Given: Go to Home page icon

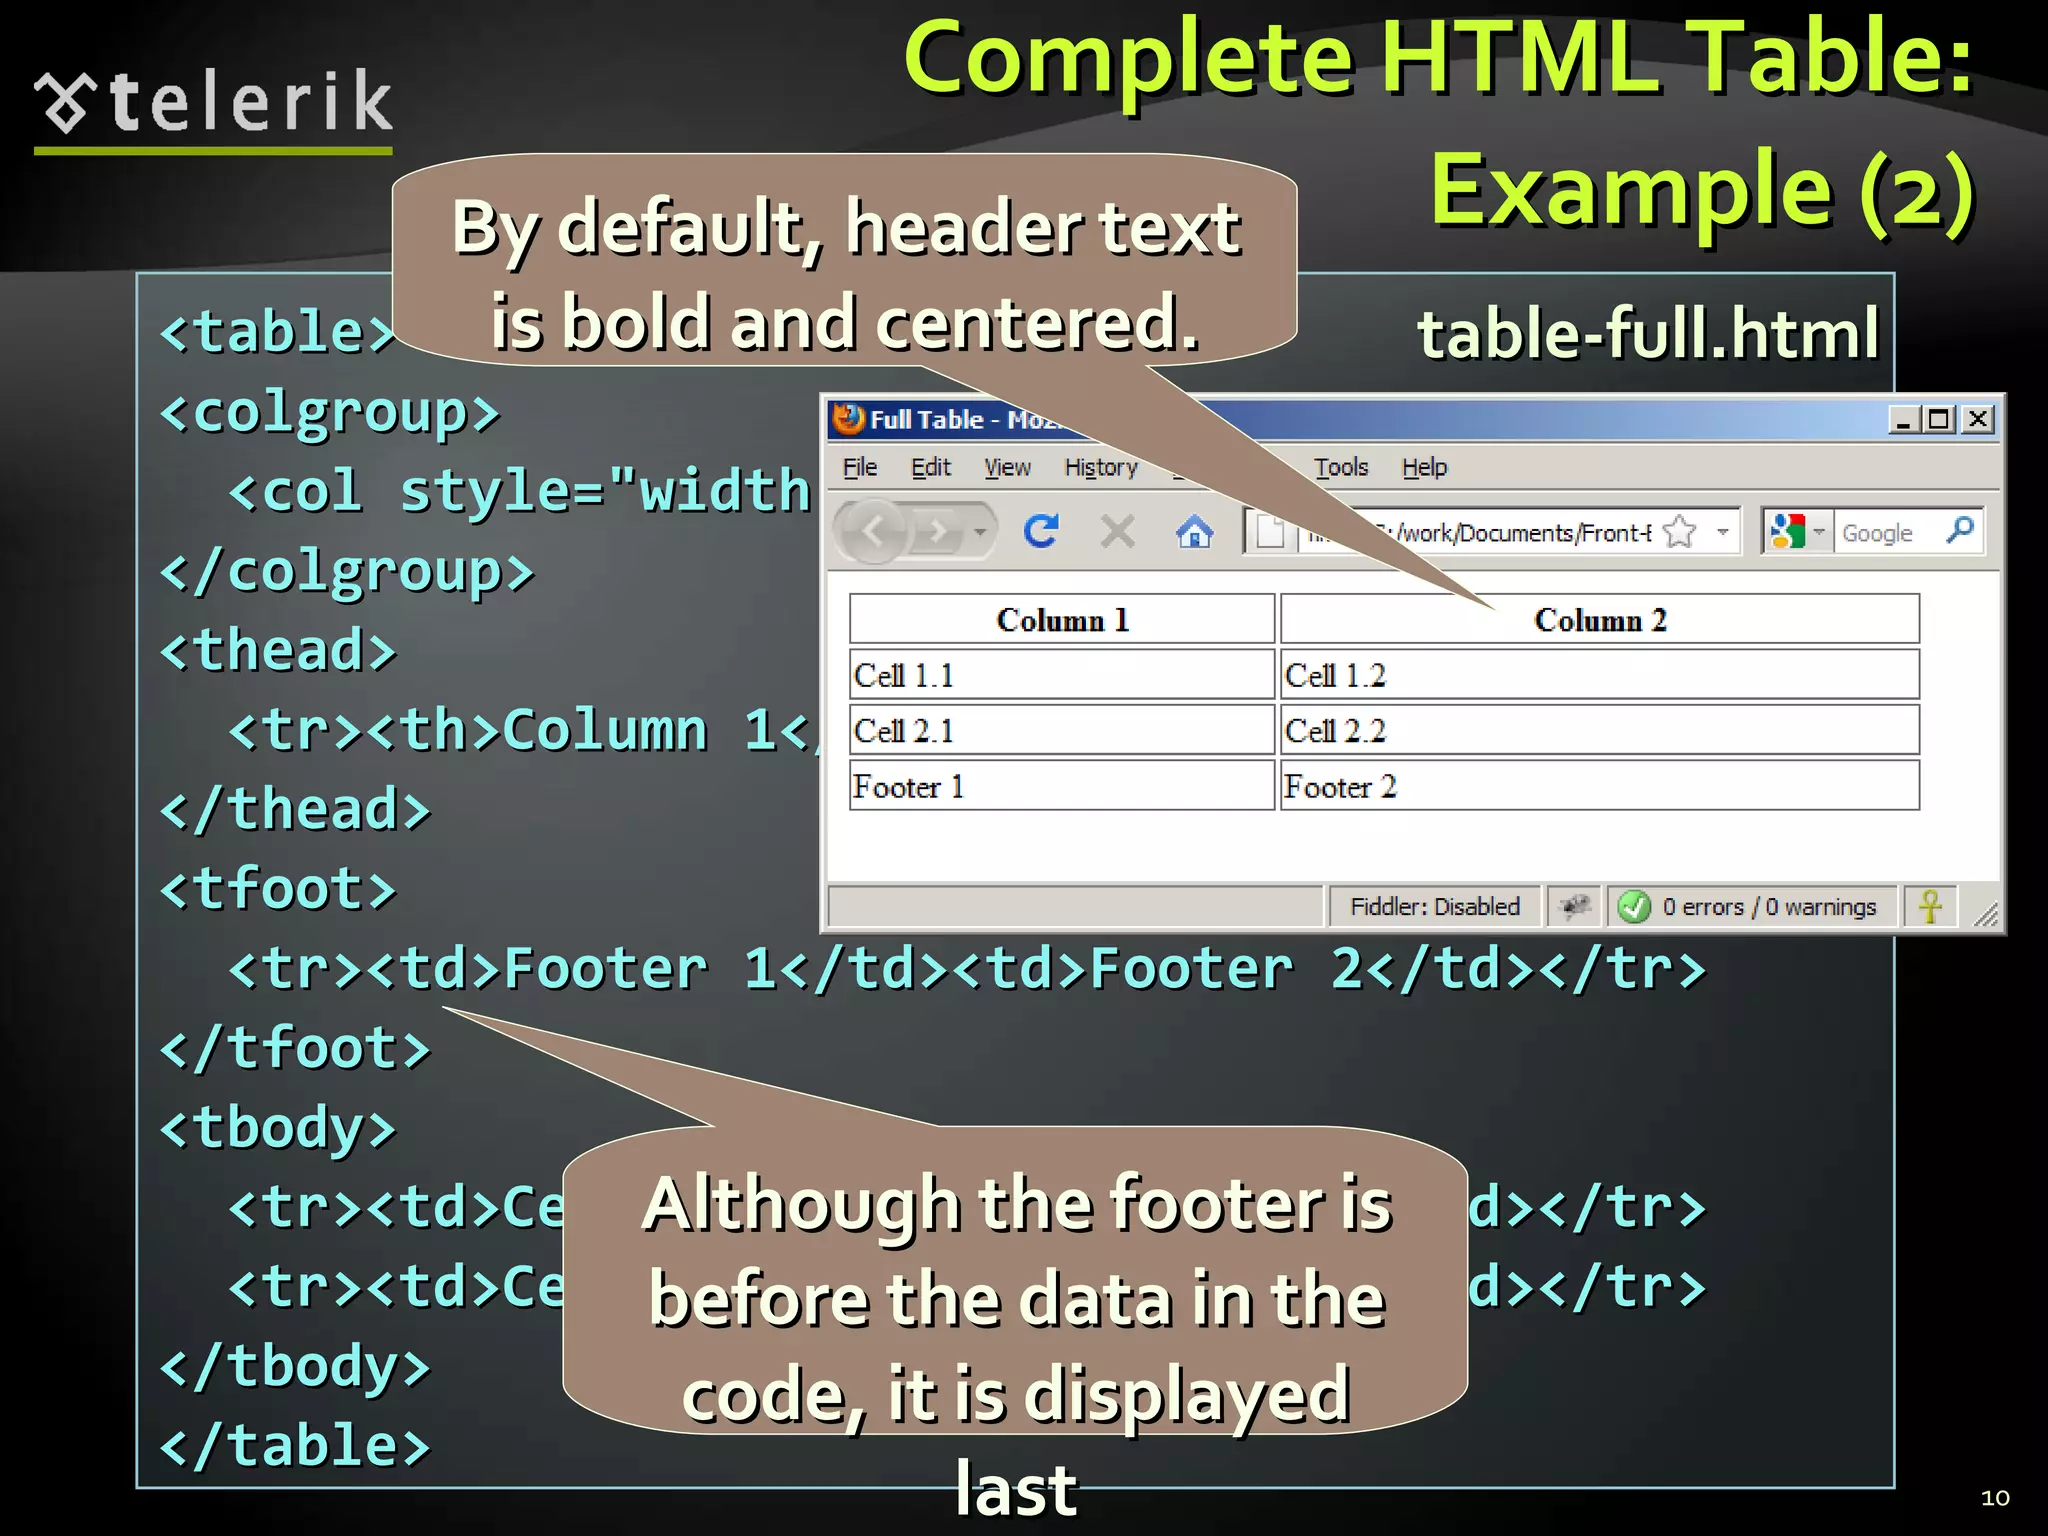Looking at the screenshot, I should tap(1194, 531).
